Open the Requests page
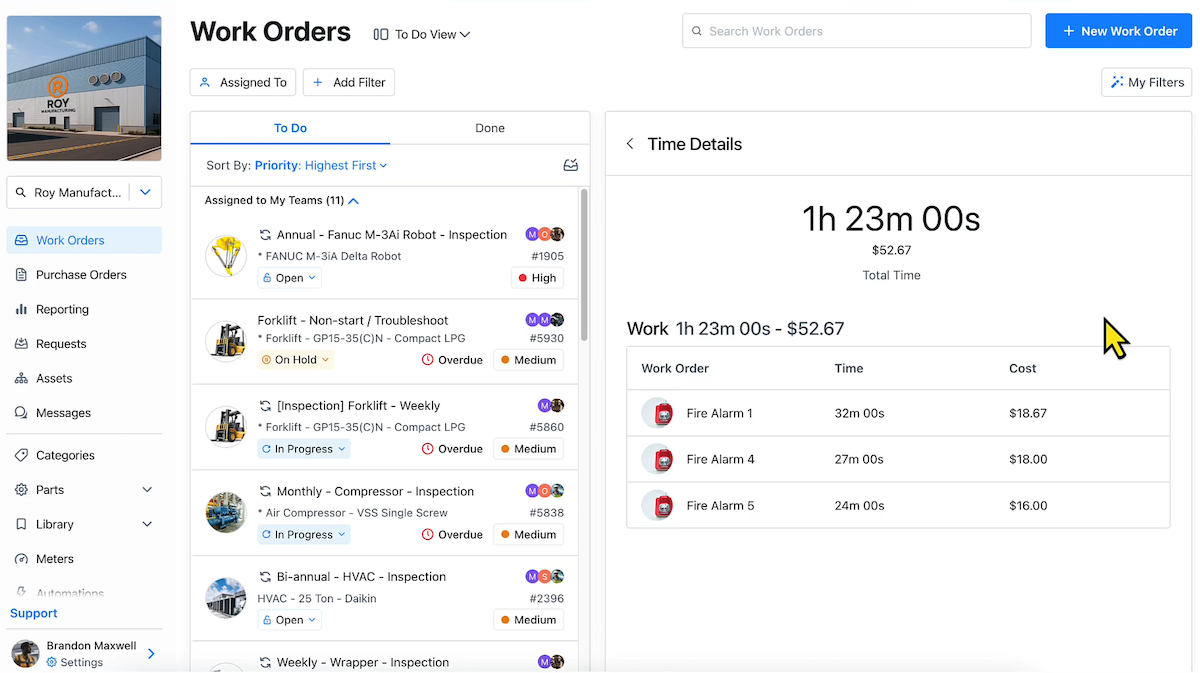This screenshot has height=673, width=1200. (x=84, y=344)
